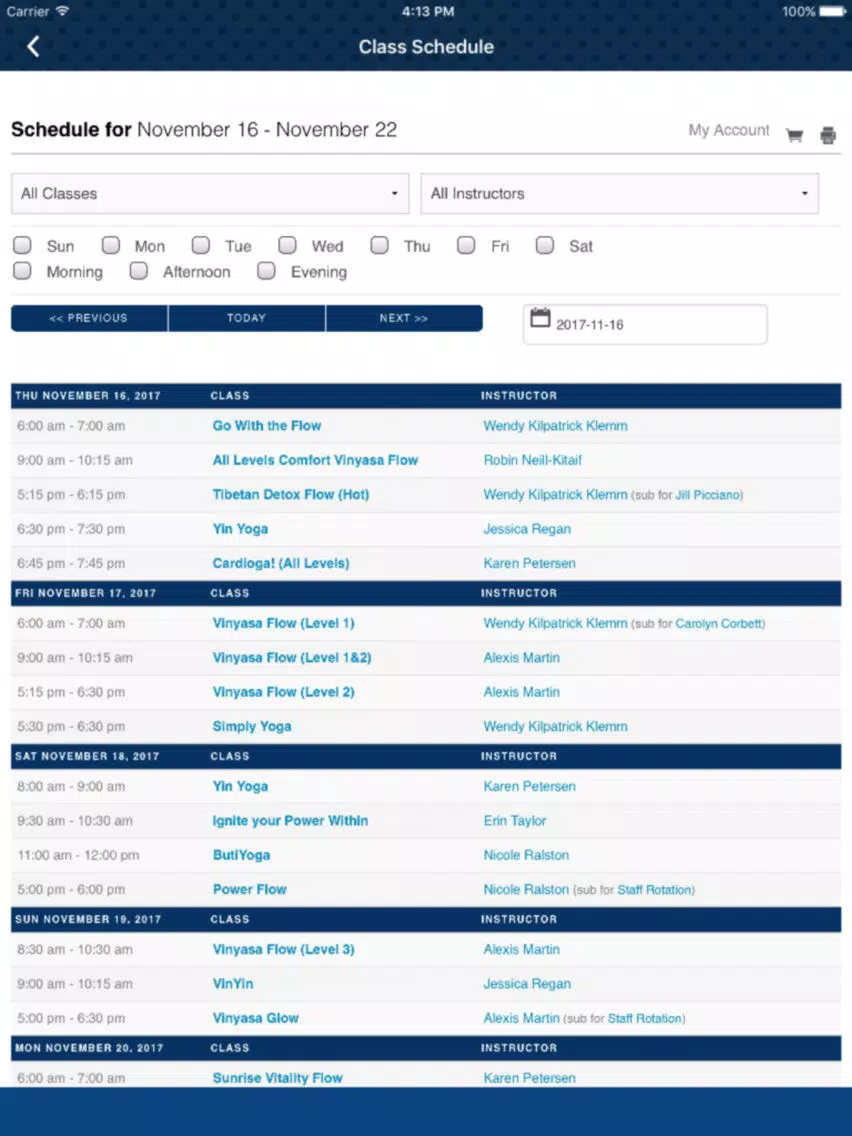Enable the Evening time filter
Viewport: 852px width, 1136px height.
pos(267,271)
